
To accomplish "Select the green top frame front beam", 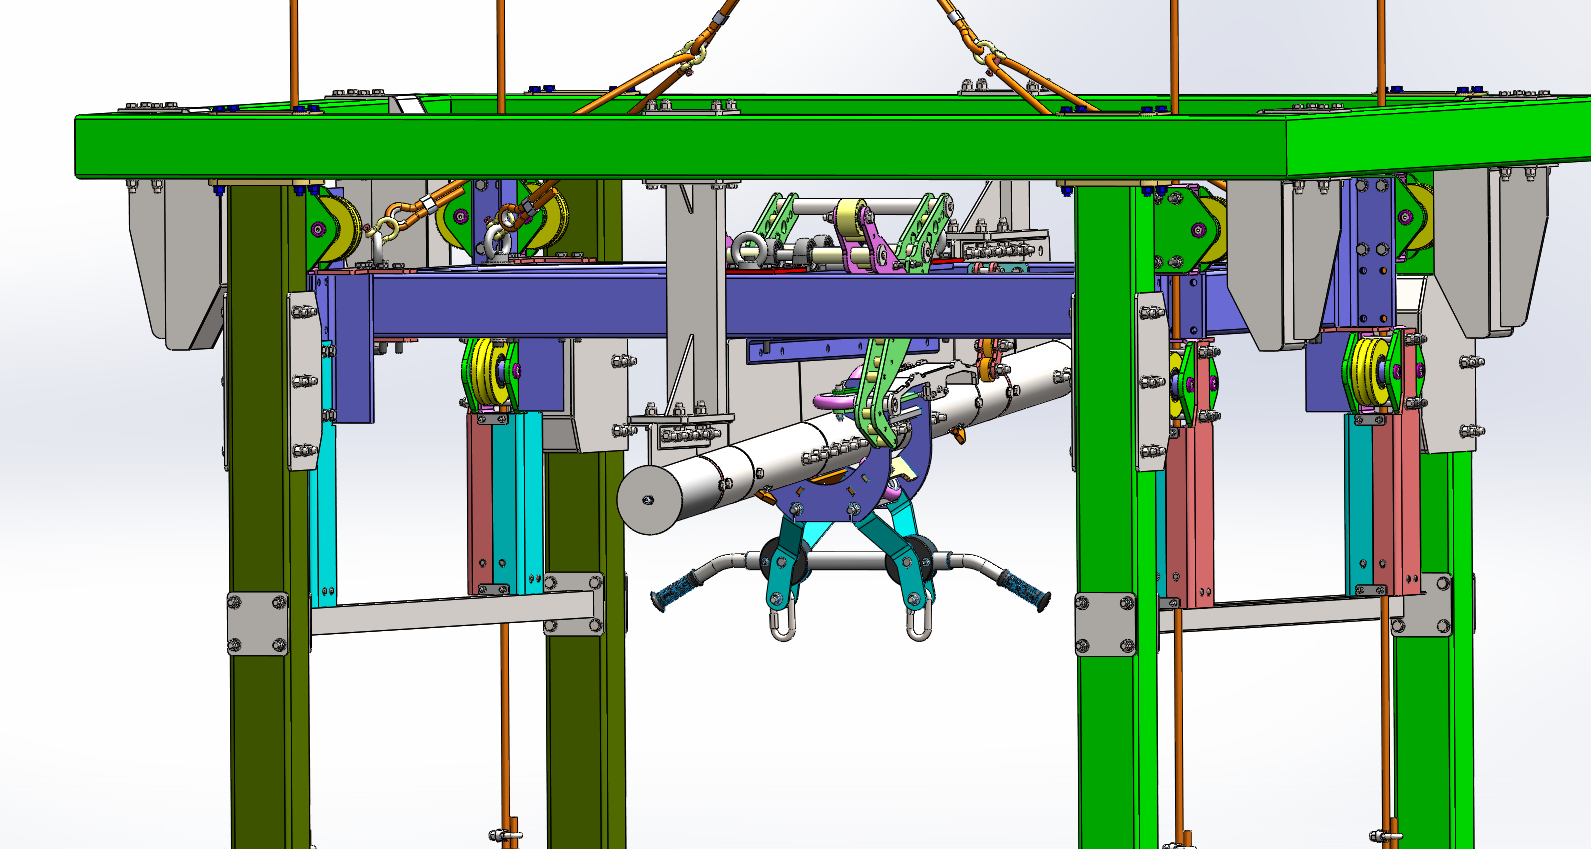I will 680,147.
